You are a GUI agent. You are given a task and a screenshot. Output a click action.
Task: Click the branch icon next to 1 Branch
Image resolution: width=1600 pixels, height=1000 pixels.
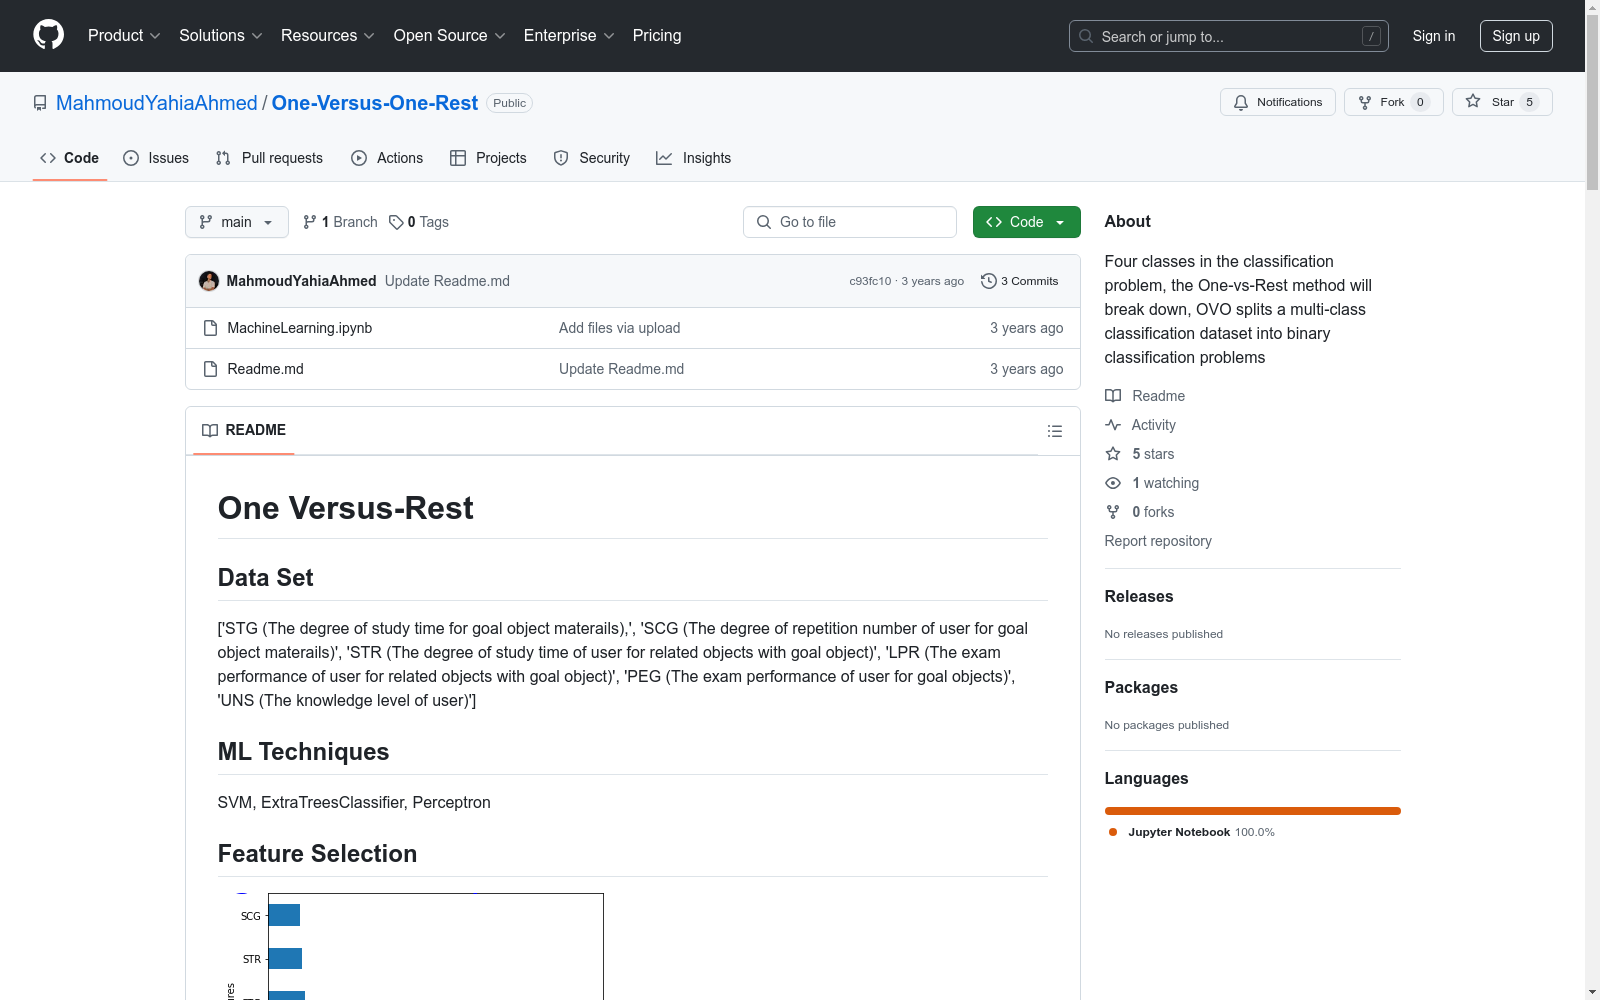(310, 222)
